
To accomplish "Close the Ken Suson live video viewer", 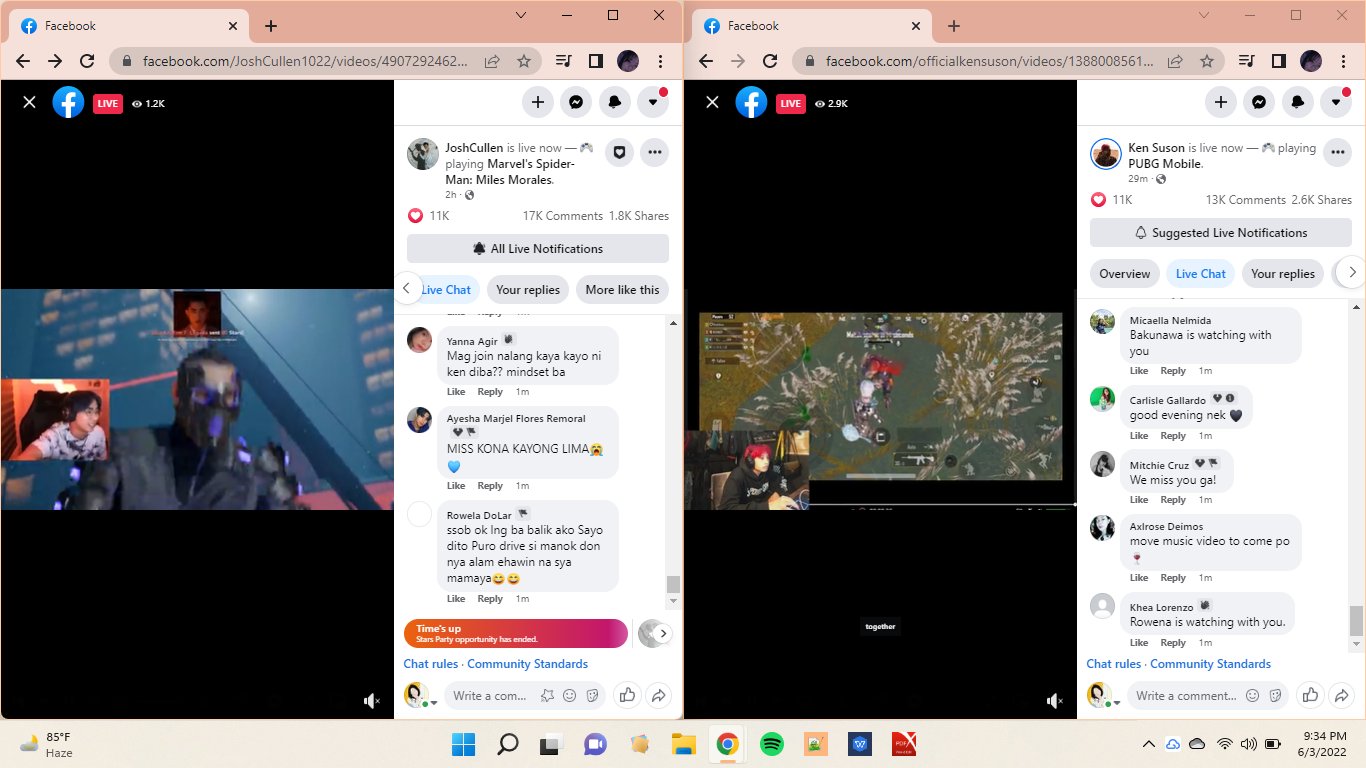I will [x=712, y=102].
